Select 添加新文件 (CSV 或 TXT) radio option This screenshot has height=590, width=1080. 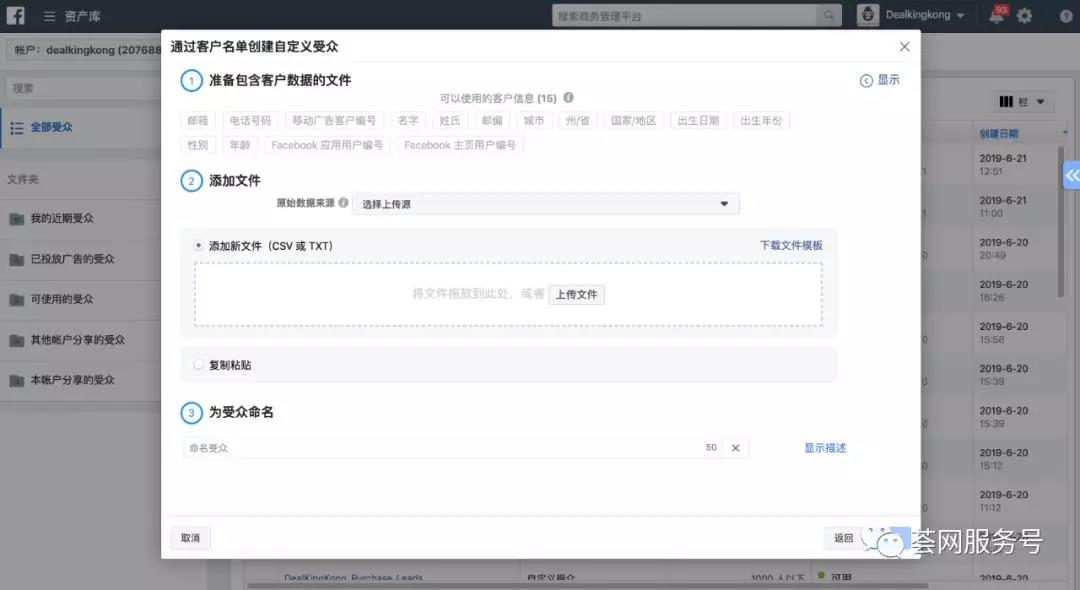pos(198,245)
